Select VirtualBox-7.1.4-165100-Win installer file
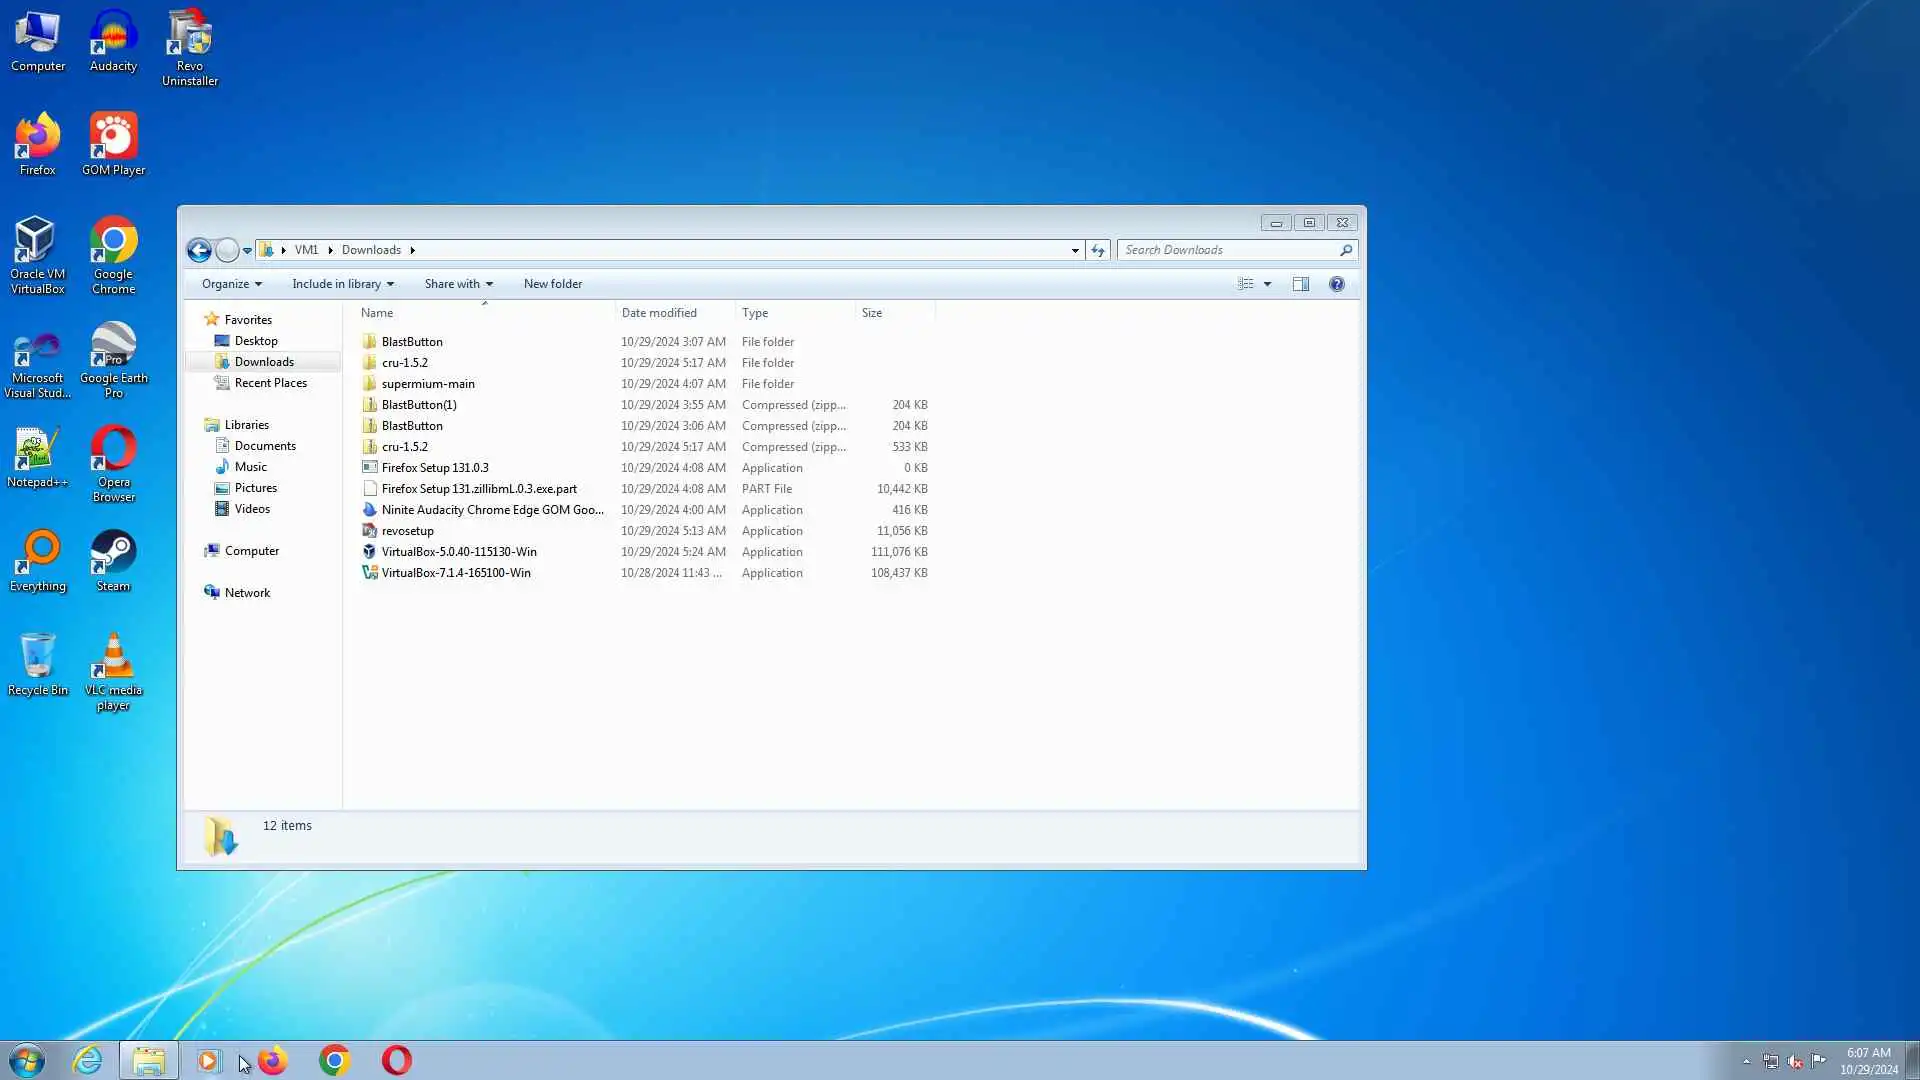Viewport: 1920px width, 1080px height. [x=456, y=573]
